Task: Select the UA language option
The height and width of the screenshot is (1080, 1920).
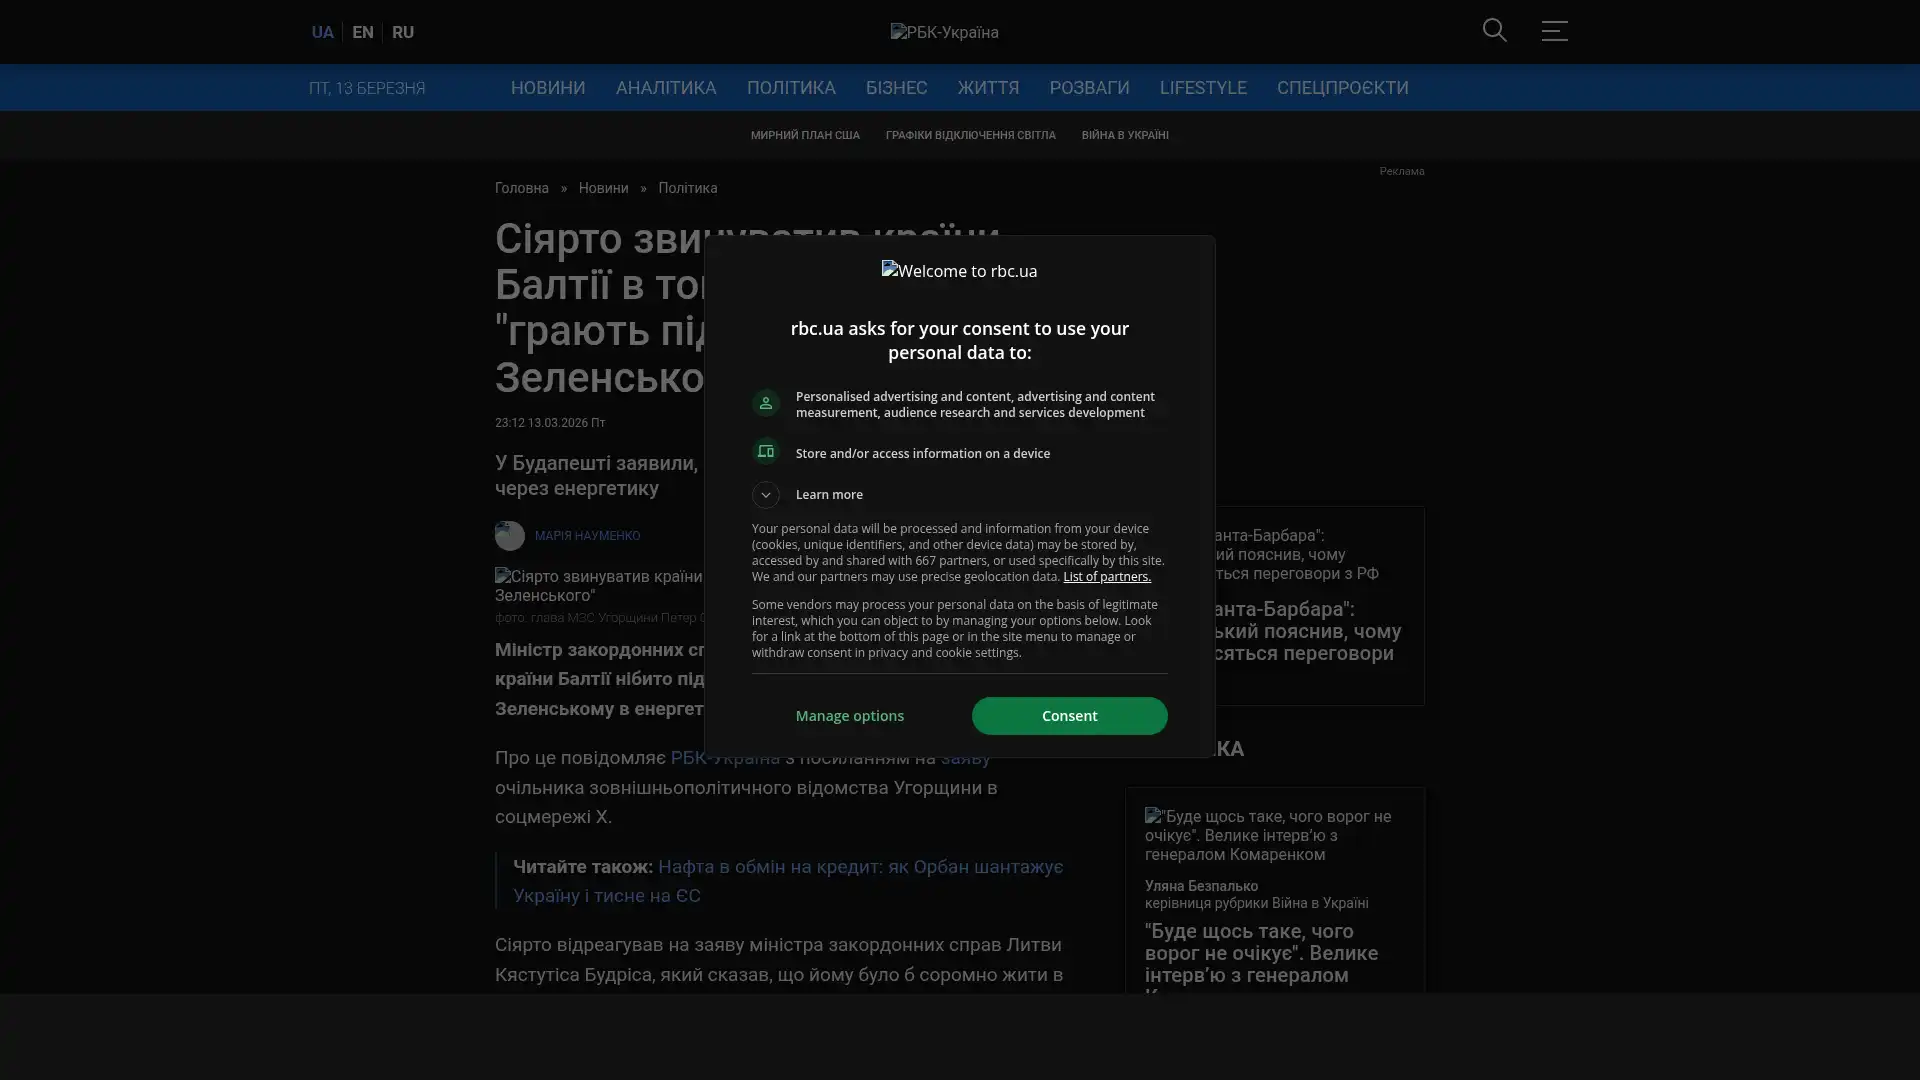Action: (322, 33)
